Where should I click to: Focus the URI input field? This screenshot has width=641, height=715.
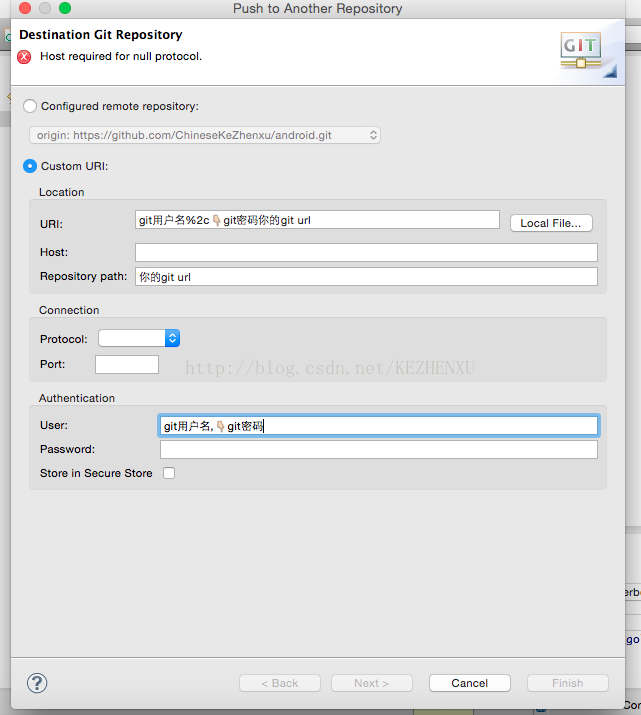click(x=317, y=220)
